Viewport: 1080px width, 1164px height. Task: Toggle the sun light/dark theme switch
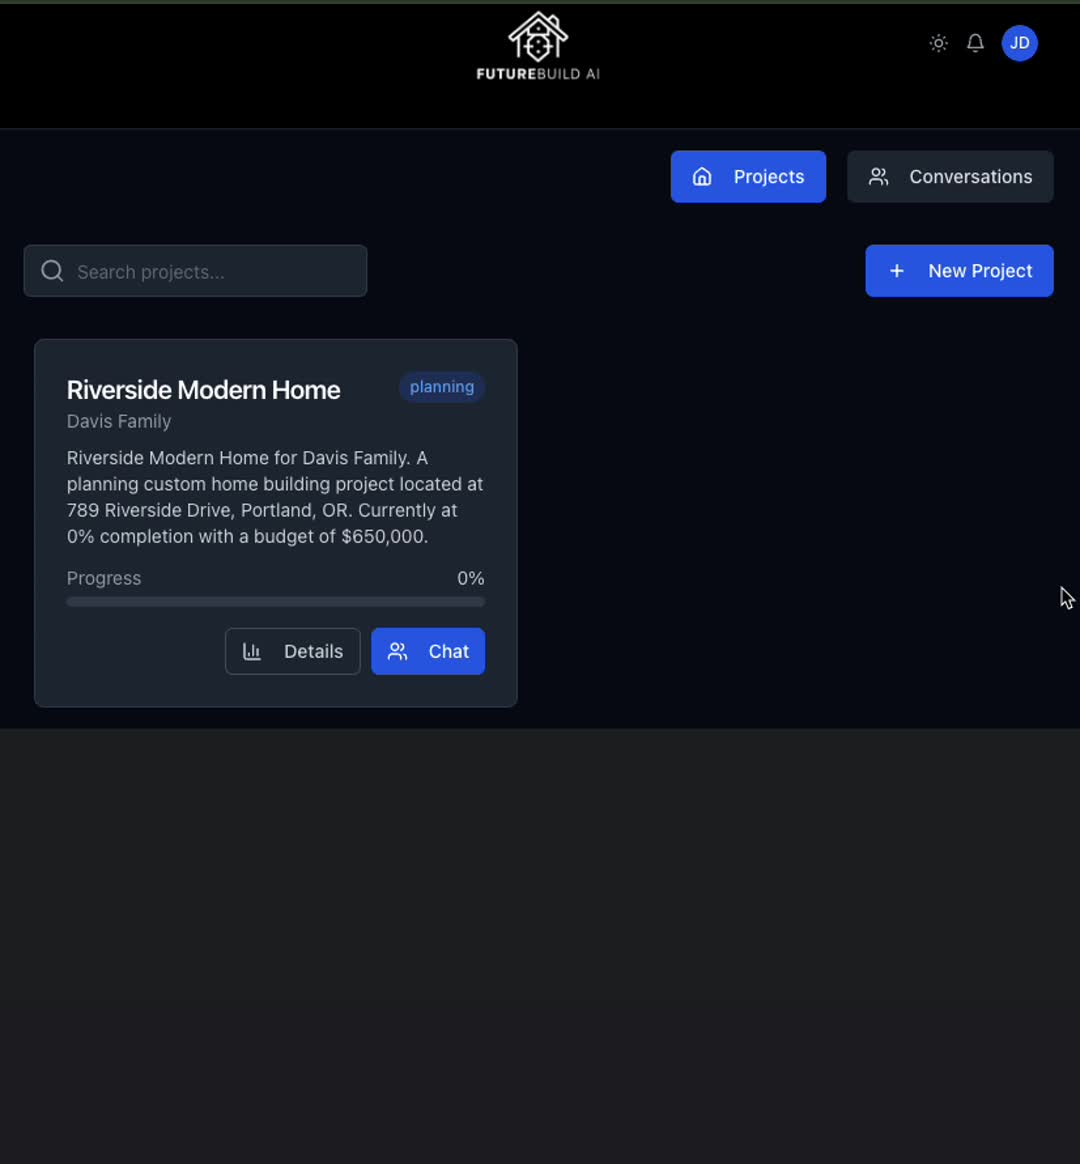(x=938, y=43)
